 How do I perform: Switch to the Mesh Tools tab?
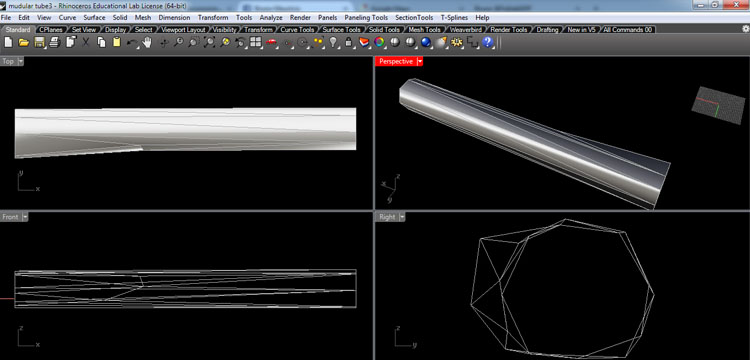[424, 30]
